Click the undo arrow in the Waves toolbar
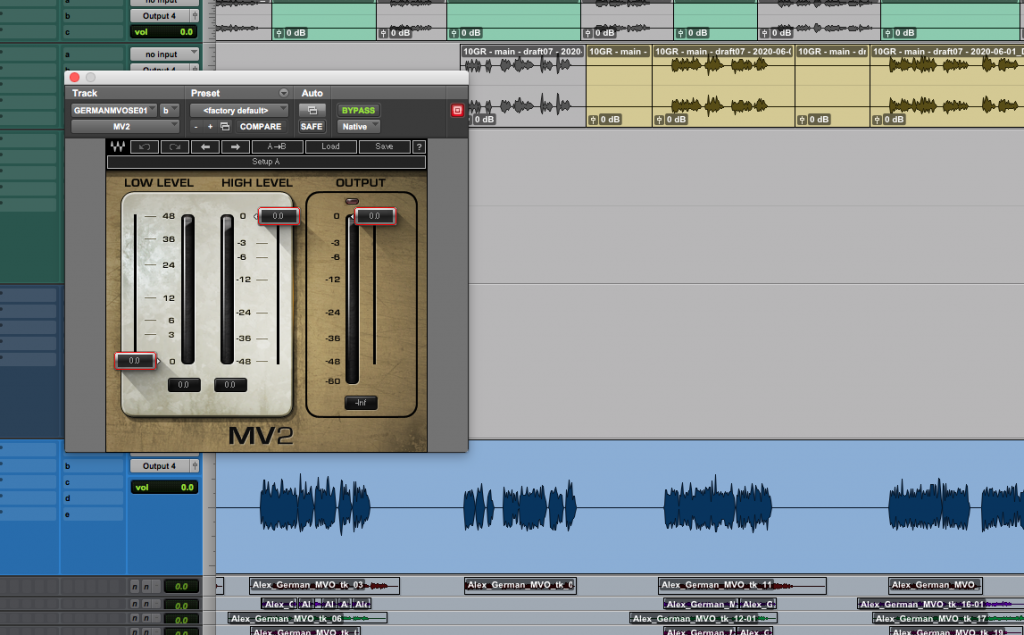The image size is (1024, 635). [x=143, y=146]
